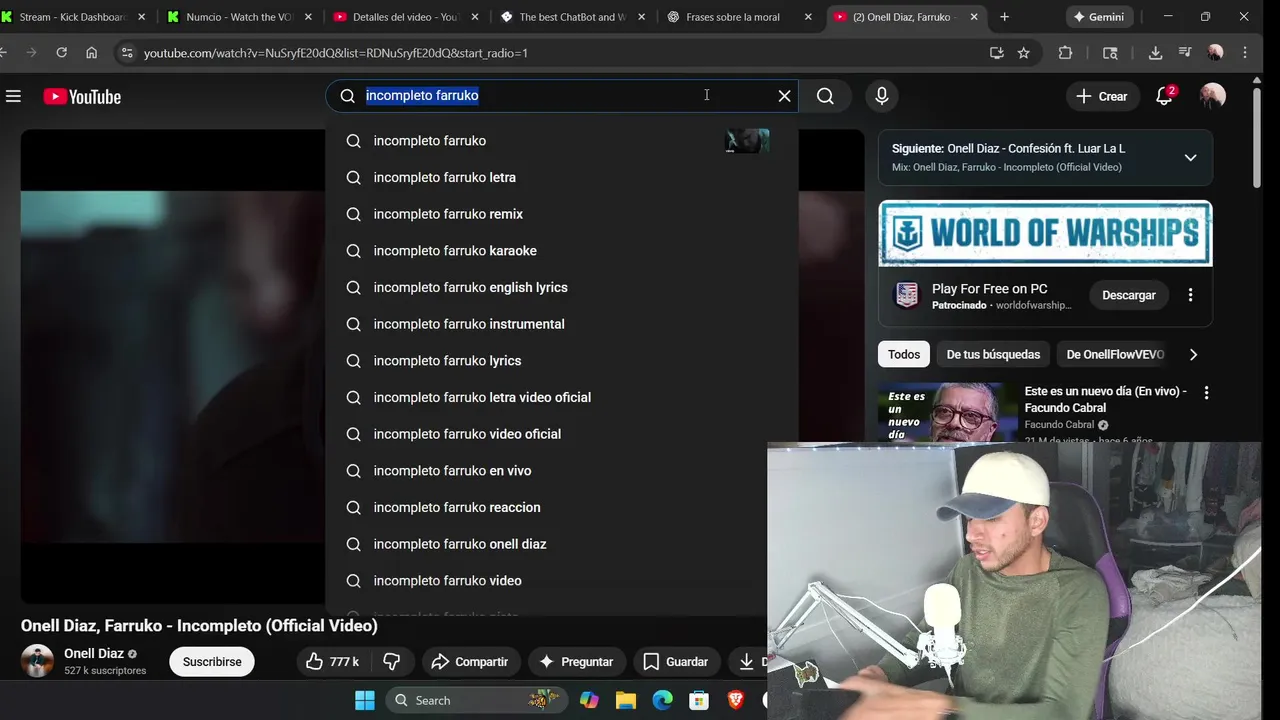
Task: Open a new browser tab
Action: point(1004,17)
